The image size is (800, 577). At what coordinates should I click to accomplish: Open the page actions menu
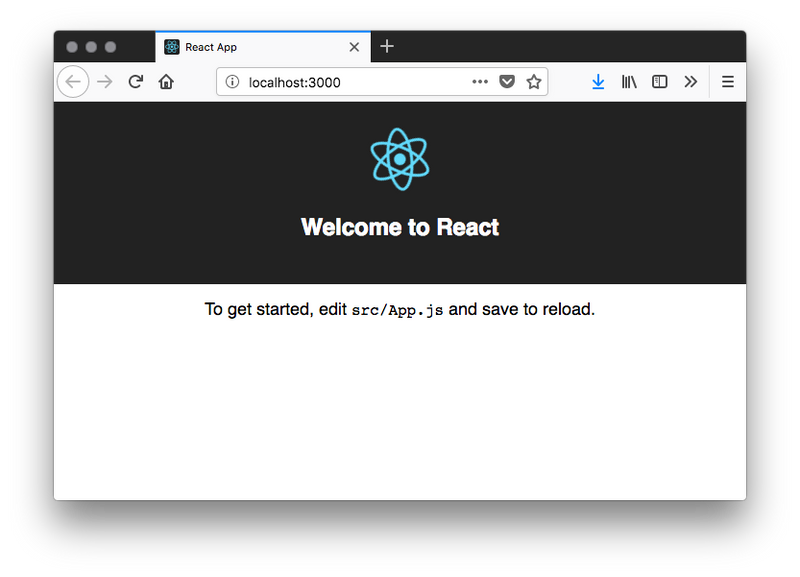(480, 81)
